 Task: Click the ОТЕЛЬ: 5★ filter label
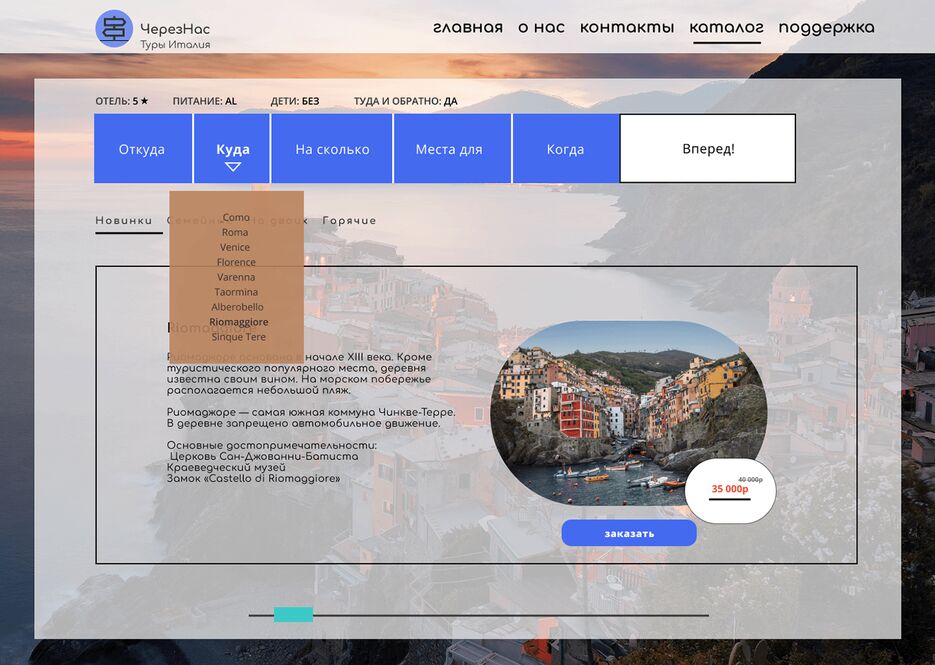coord(122,101)
